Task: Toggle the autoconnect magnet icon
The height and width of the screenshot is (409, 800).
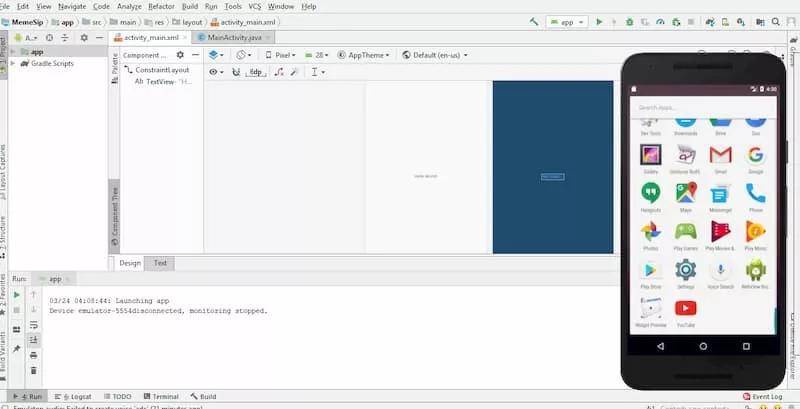Action: [236, 72]
